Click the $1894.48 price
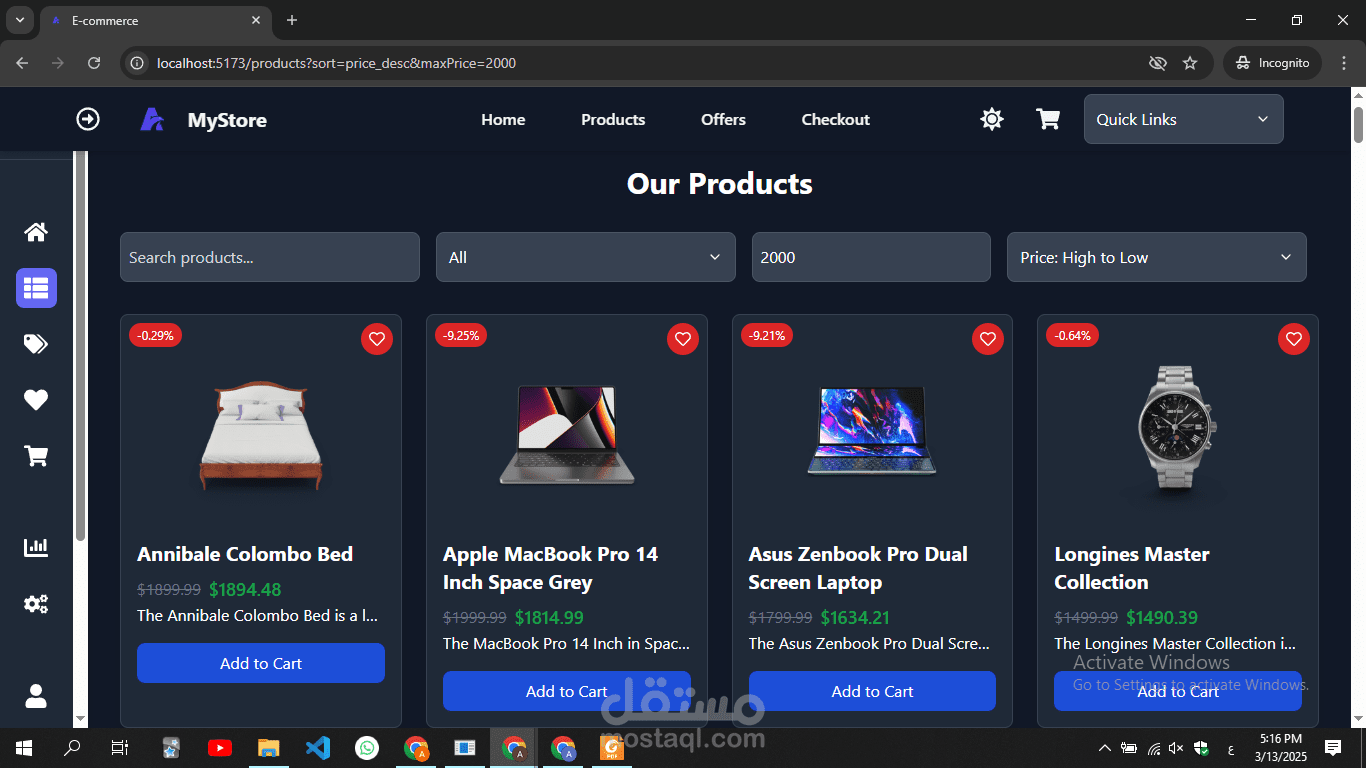This screenshot has width=1366, height=768. [245, 590]
